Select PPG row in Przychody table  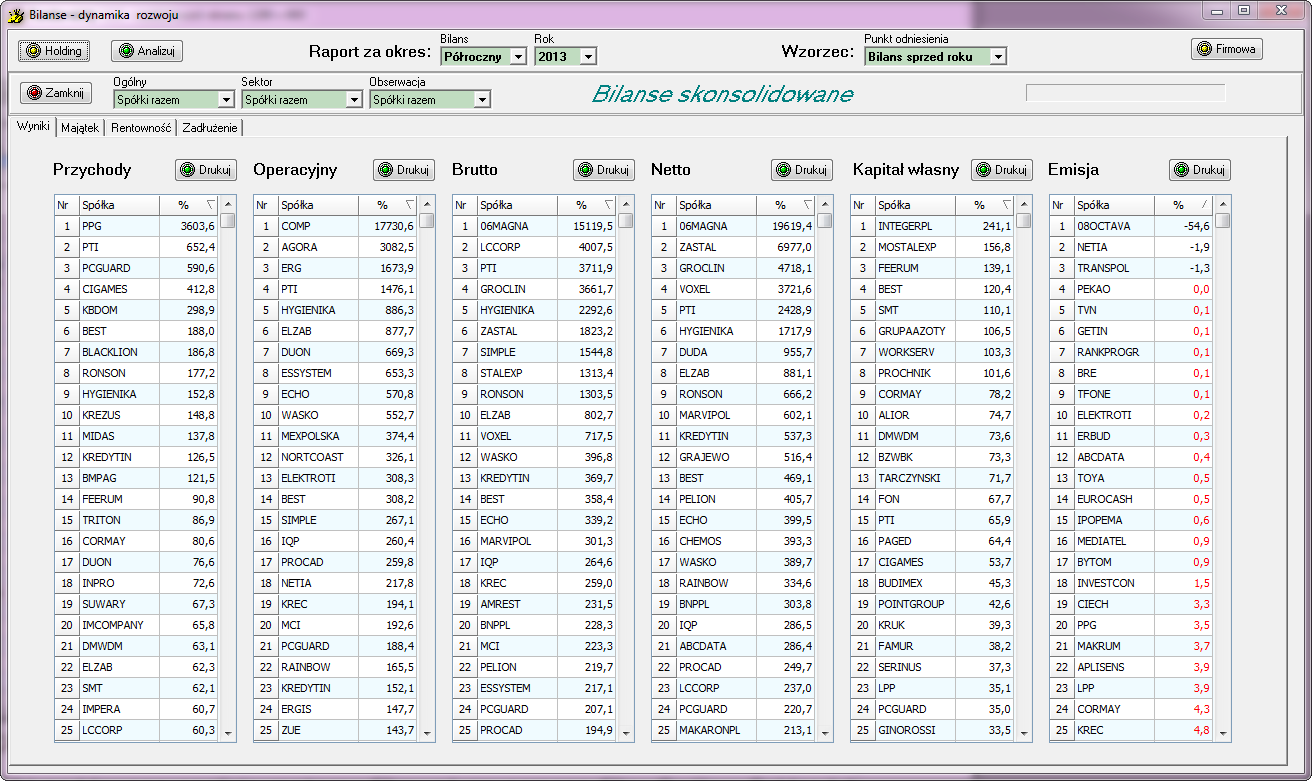tap(136, 226)
